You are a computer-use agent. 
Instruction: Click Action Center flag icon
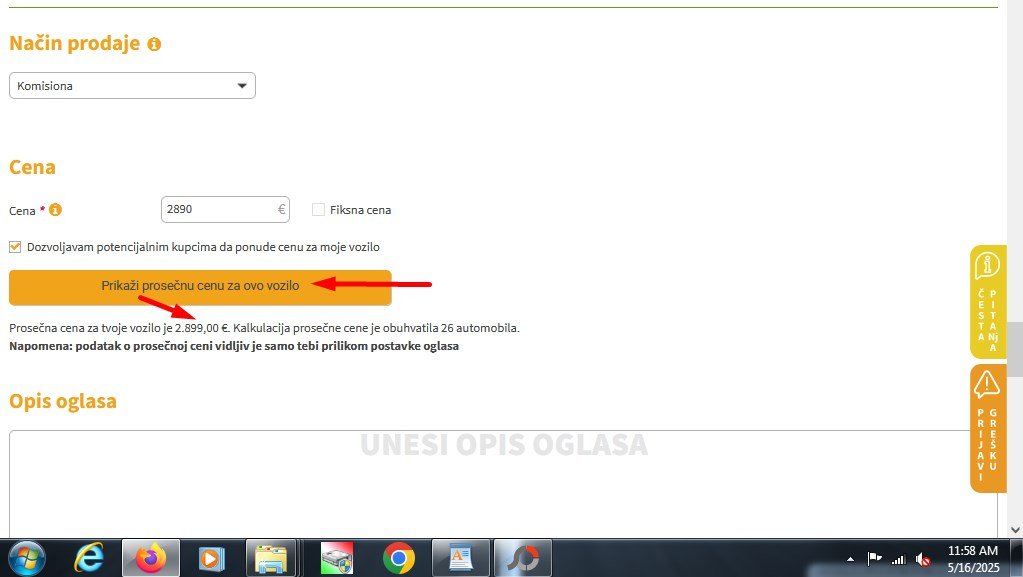tap(874, 559)
